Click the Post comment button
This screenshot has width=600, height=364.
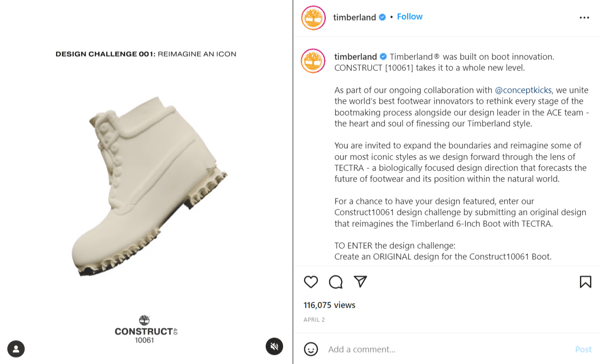[583, 349]
